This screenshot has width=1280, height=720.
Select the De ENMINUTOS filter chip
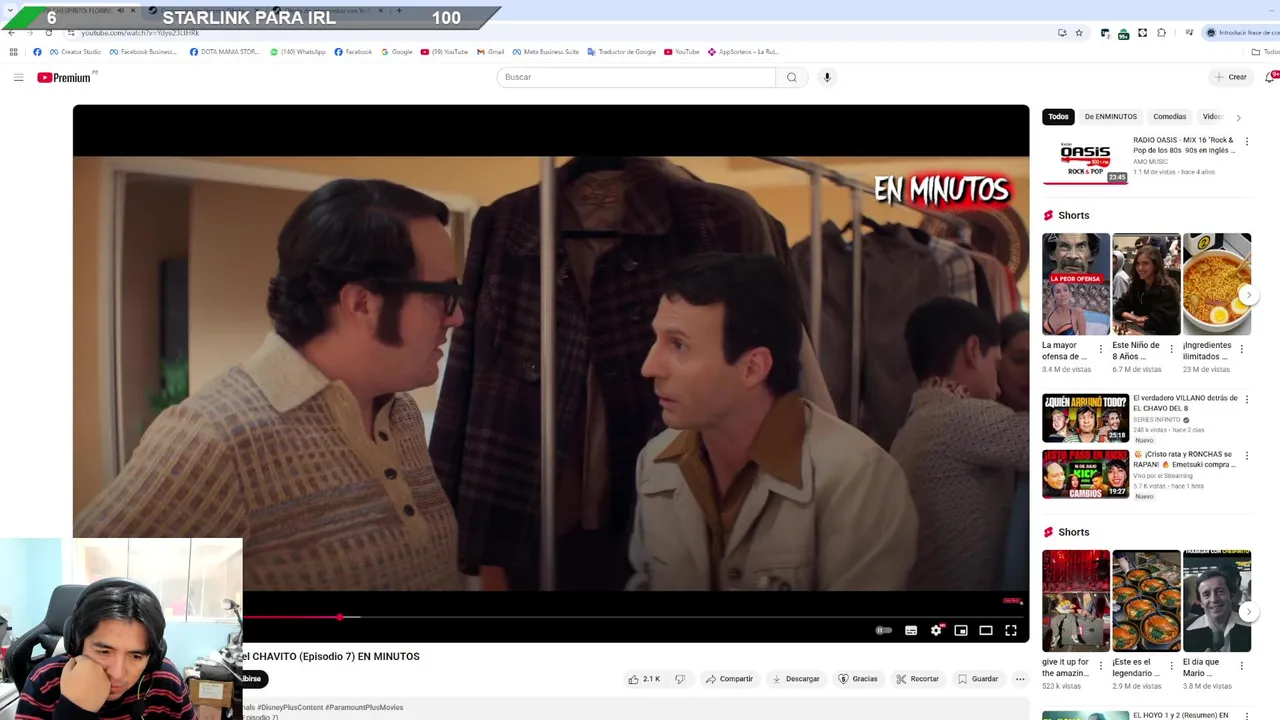pyautogui.click(x=1110, y=117)
